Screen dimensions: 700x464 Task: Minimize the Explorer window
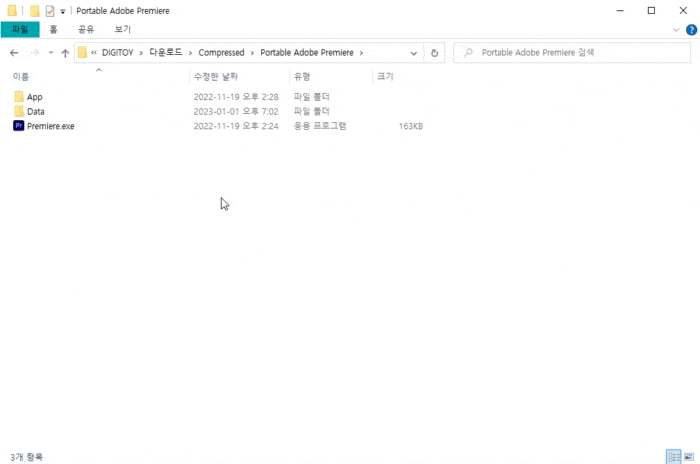620,11
